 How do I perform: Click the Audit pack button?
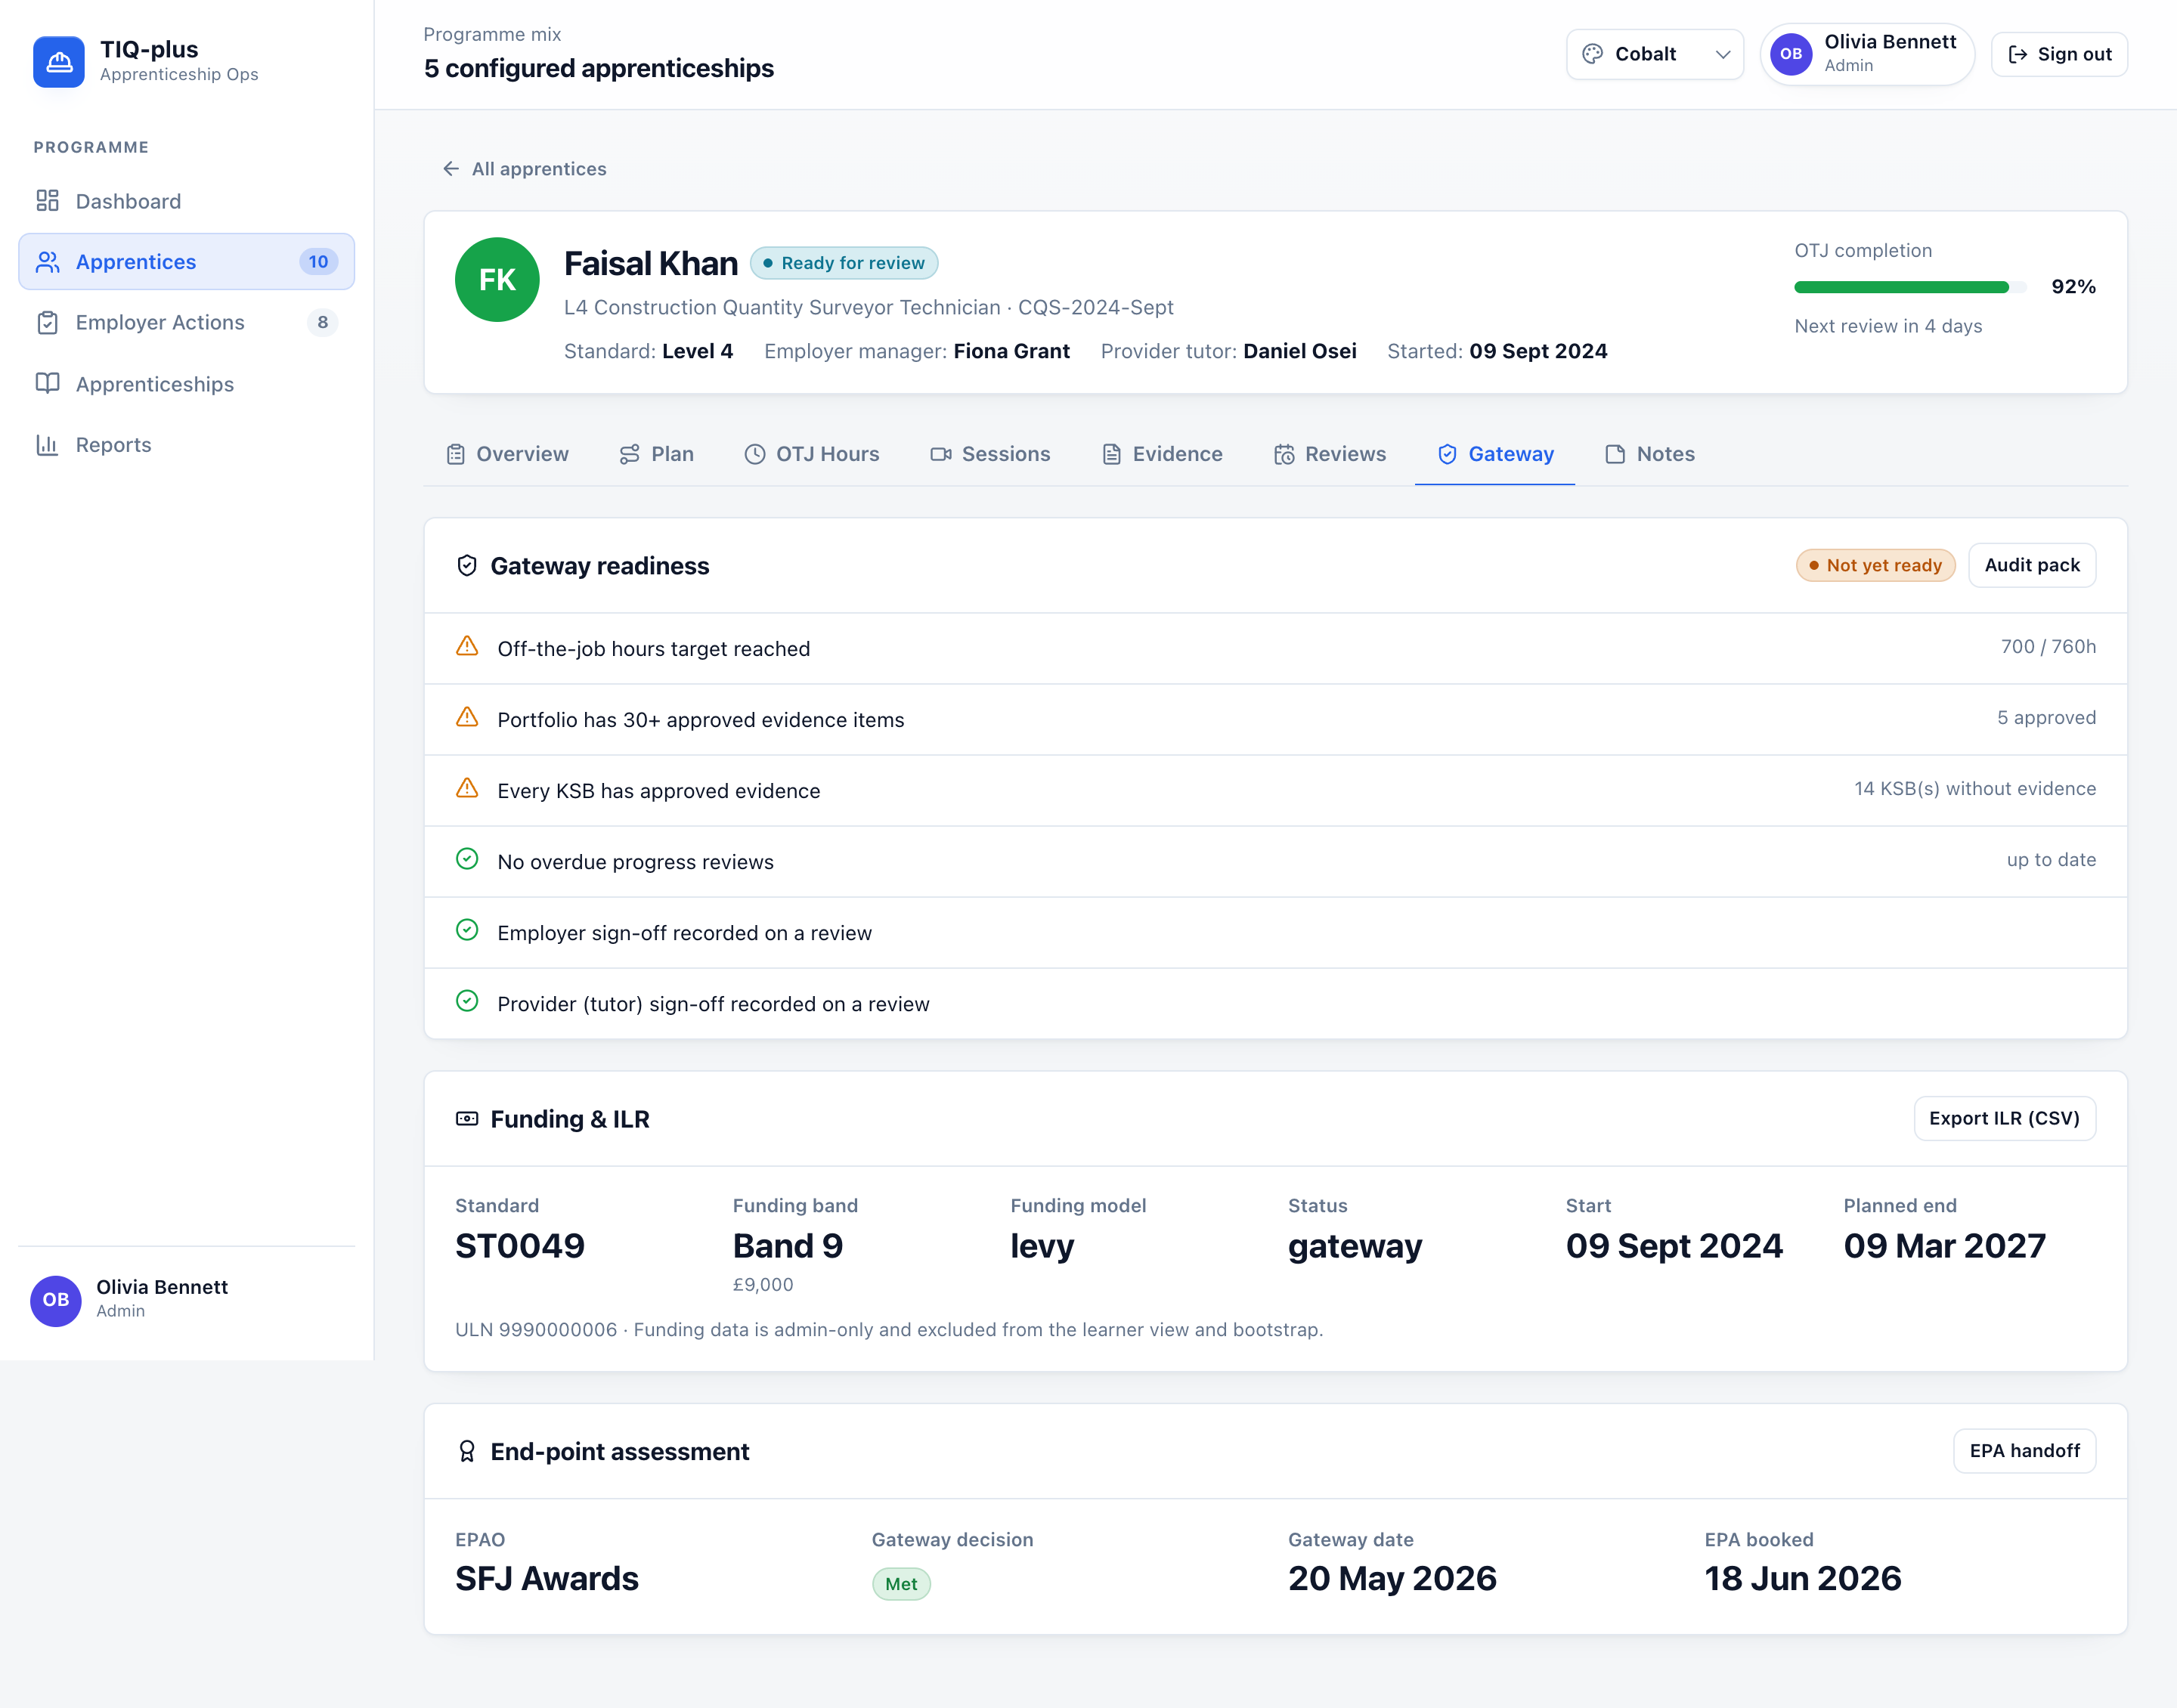[x=2032, y=565]
